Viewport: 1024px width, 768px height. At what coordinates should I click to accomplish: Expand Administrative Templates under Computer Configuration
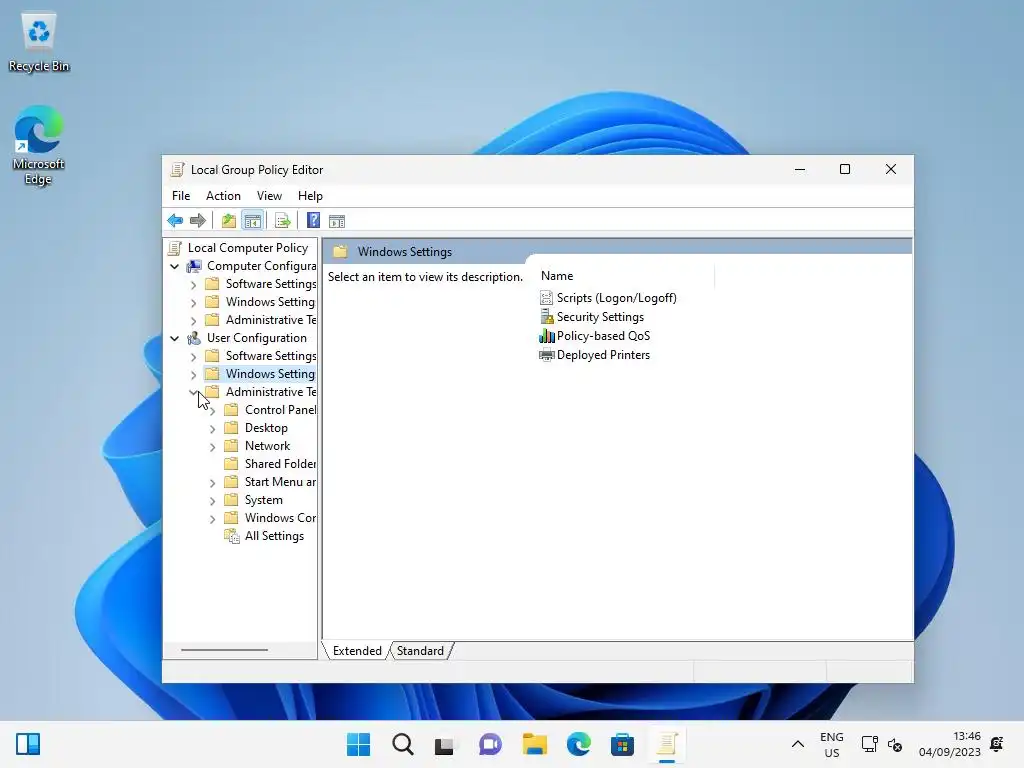click(193, 321)
